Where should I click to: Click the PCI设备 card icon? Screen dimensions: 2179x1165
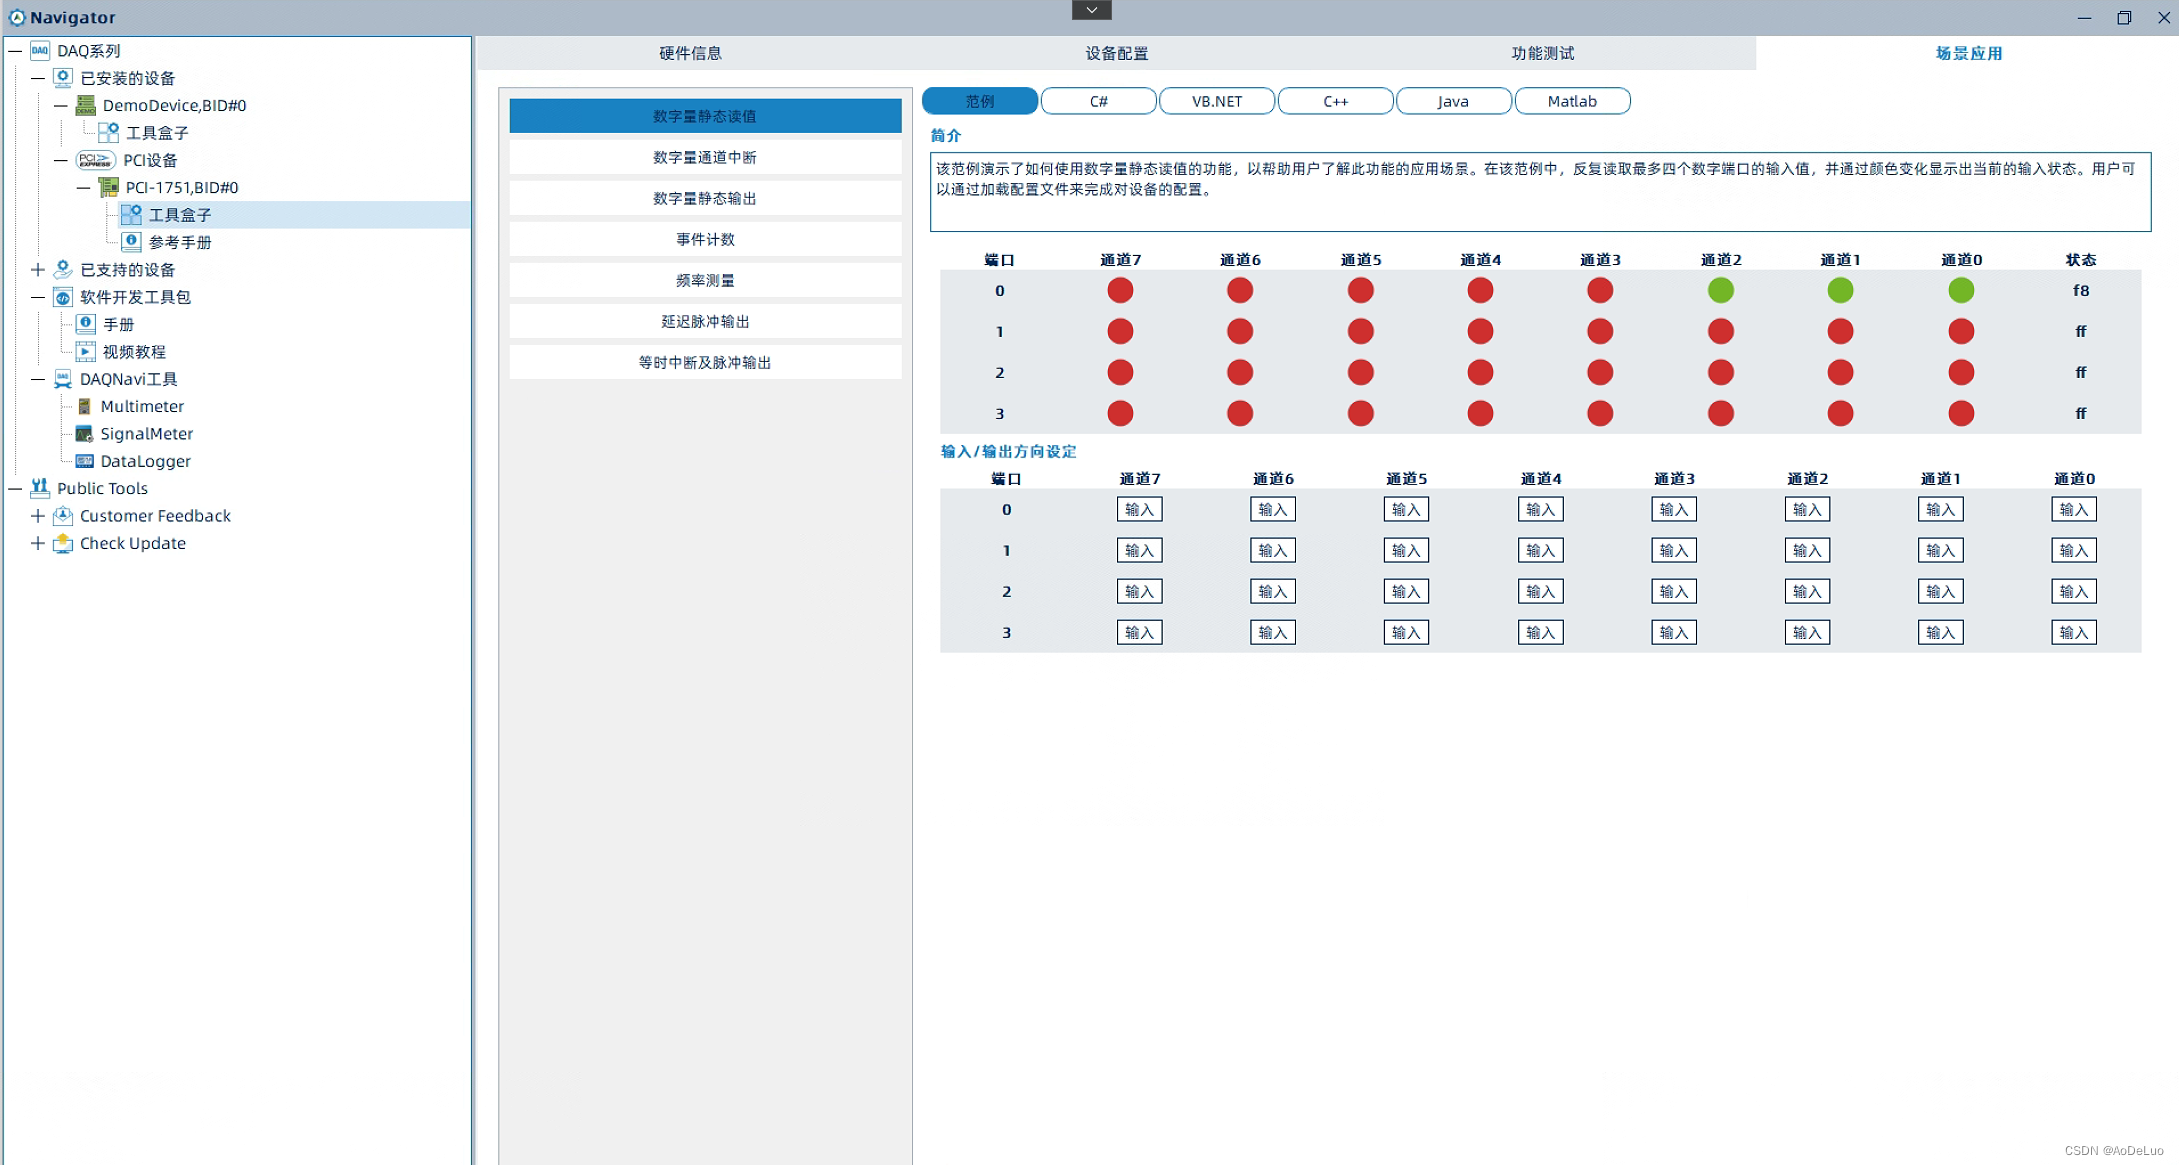click(x=96, y=160)
